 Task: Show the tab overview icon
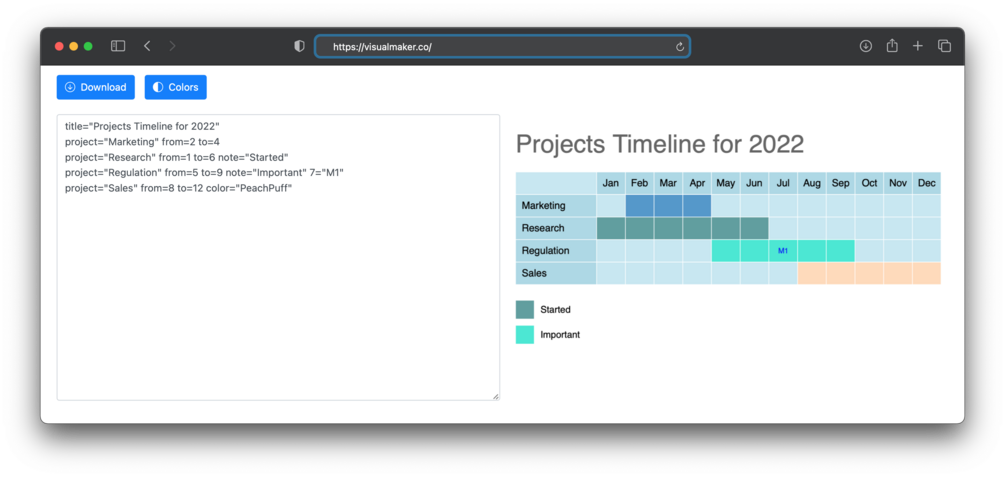(944, 46)
